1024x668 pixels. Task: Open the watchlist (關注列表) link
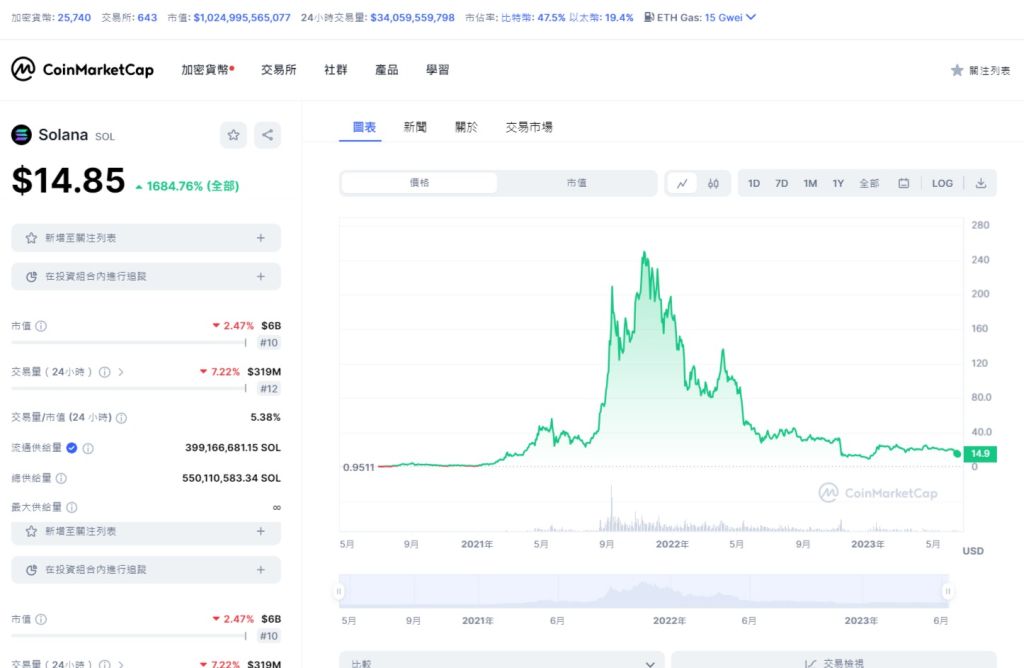pyautogui.click(x=989, y=71)
